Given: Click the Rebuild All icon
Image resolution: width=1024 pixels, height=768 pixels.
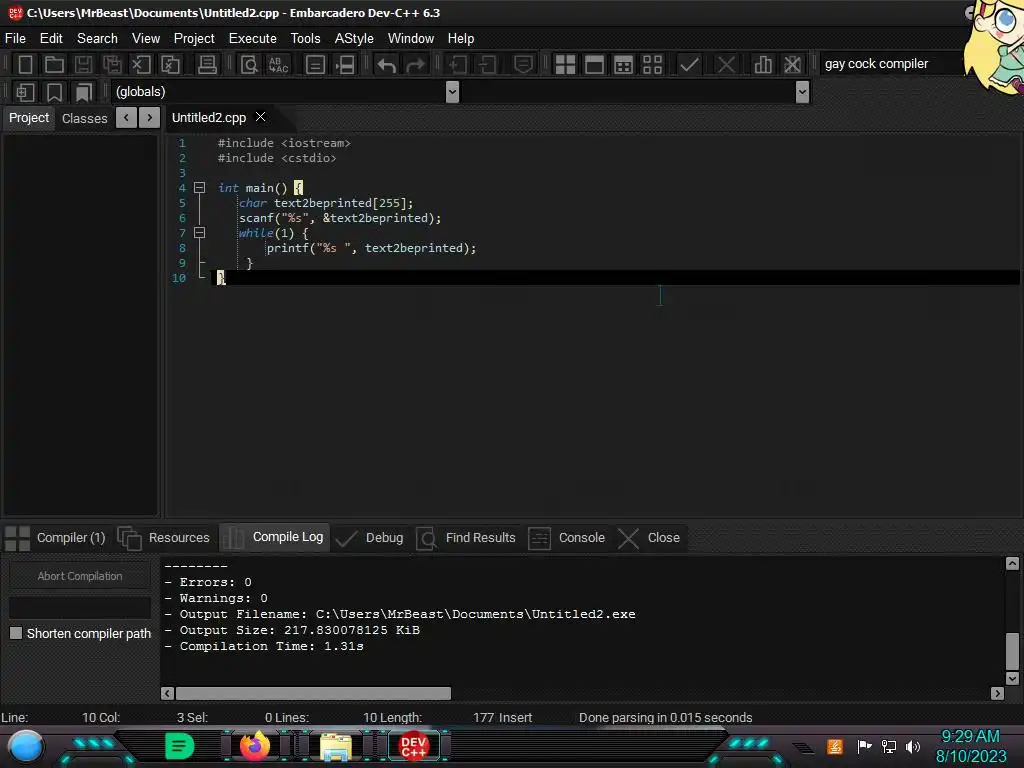Looking at the screenshot, I should coord(652,64).
